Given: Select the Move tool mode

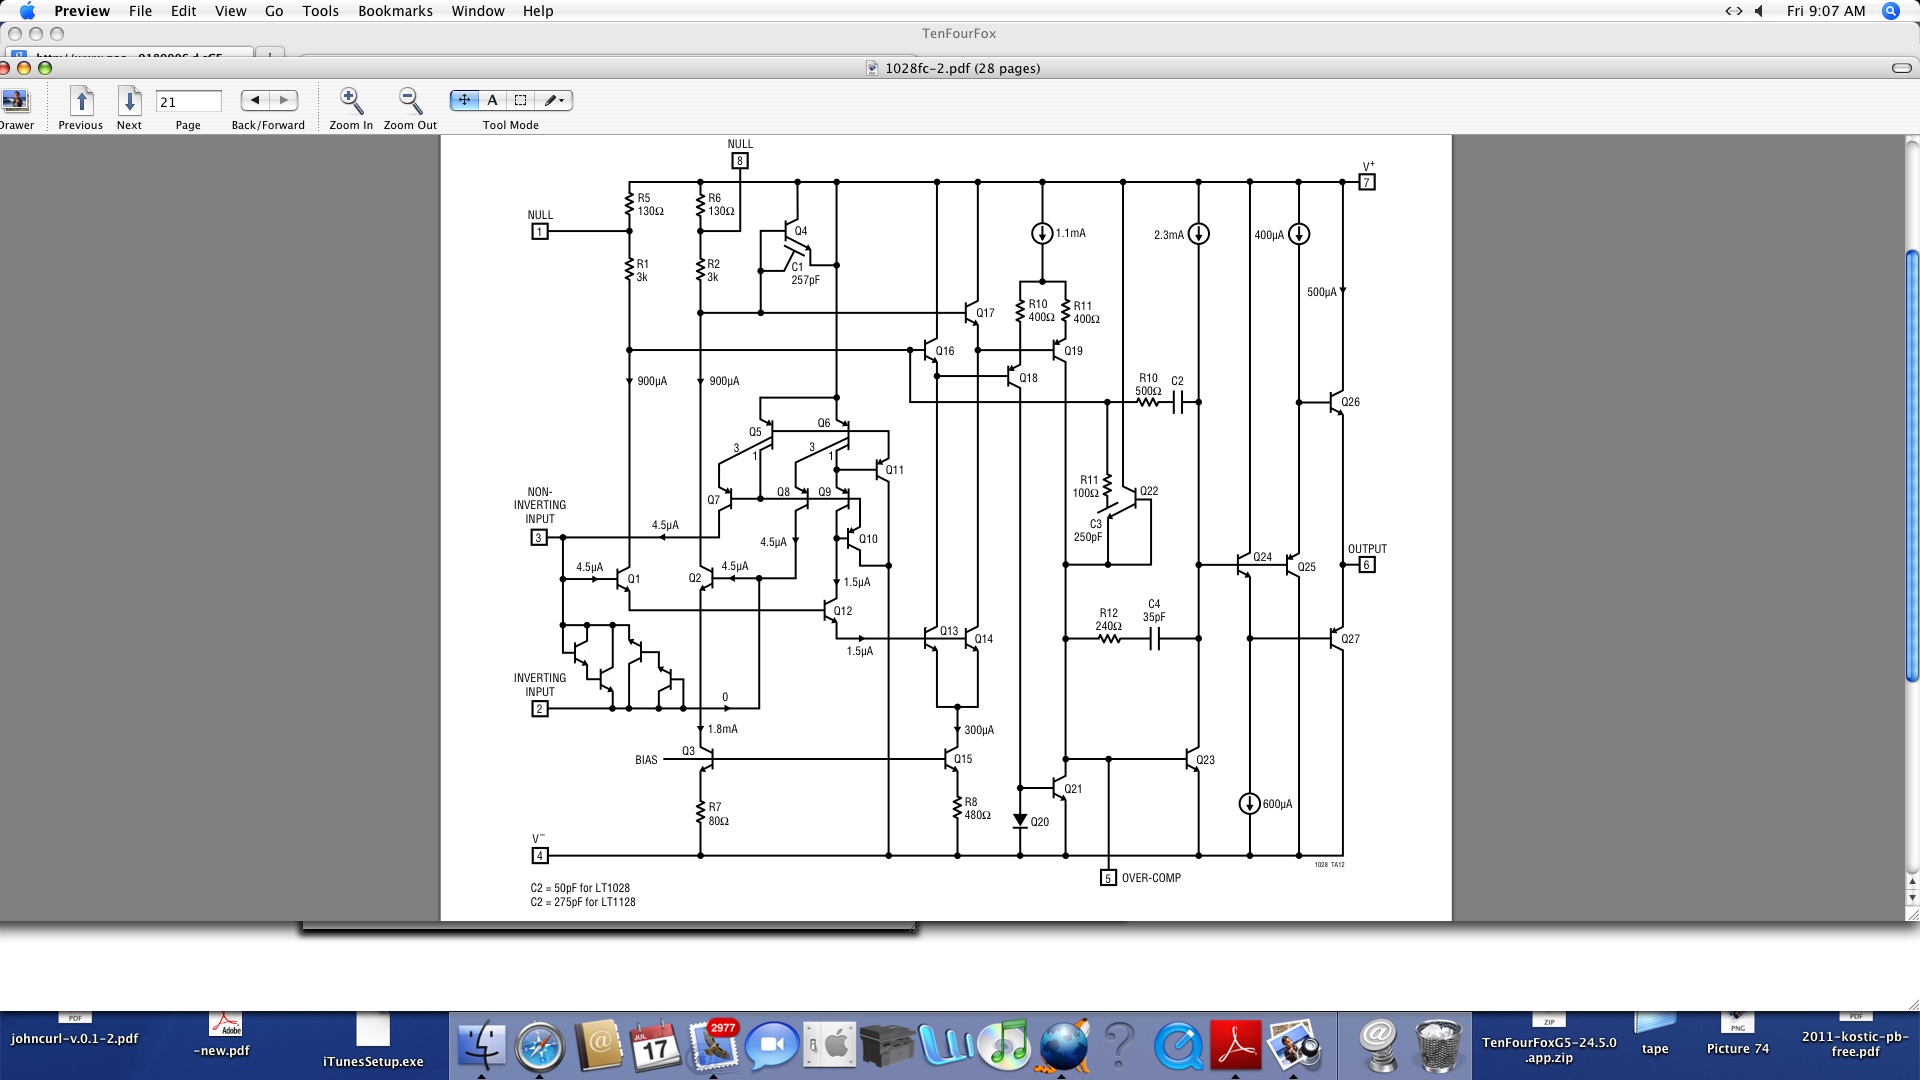Looking at the screenshot, I should (464, 100).
